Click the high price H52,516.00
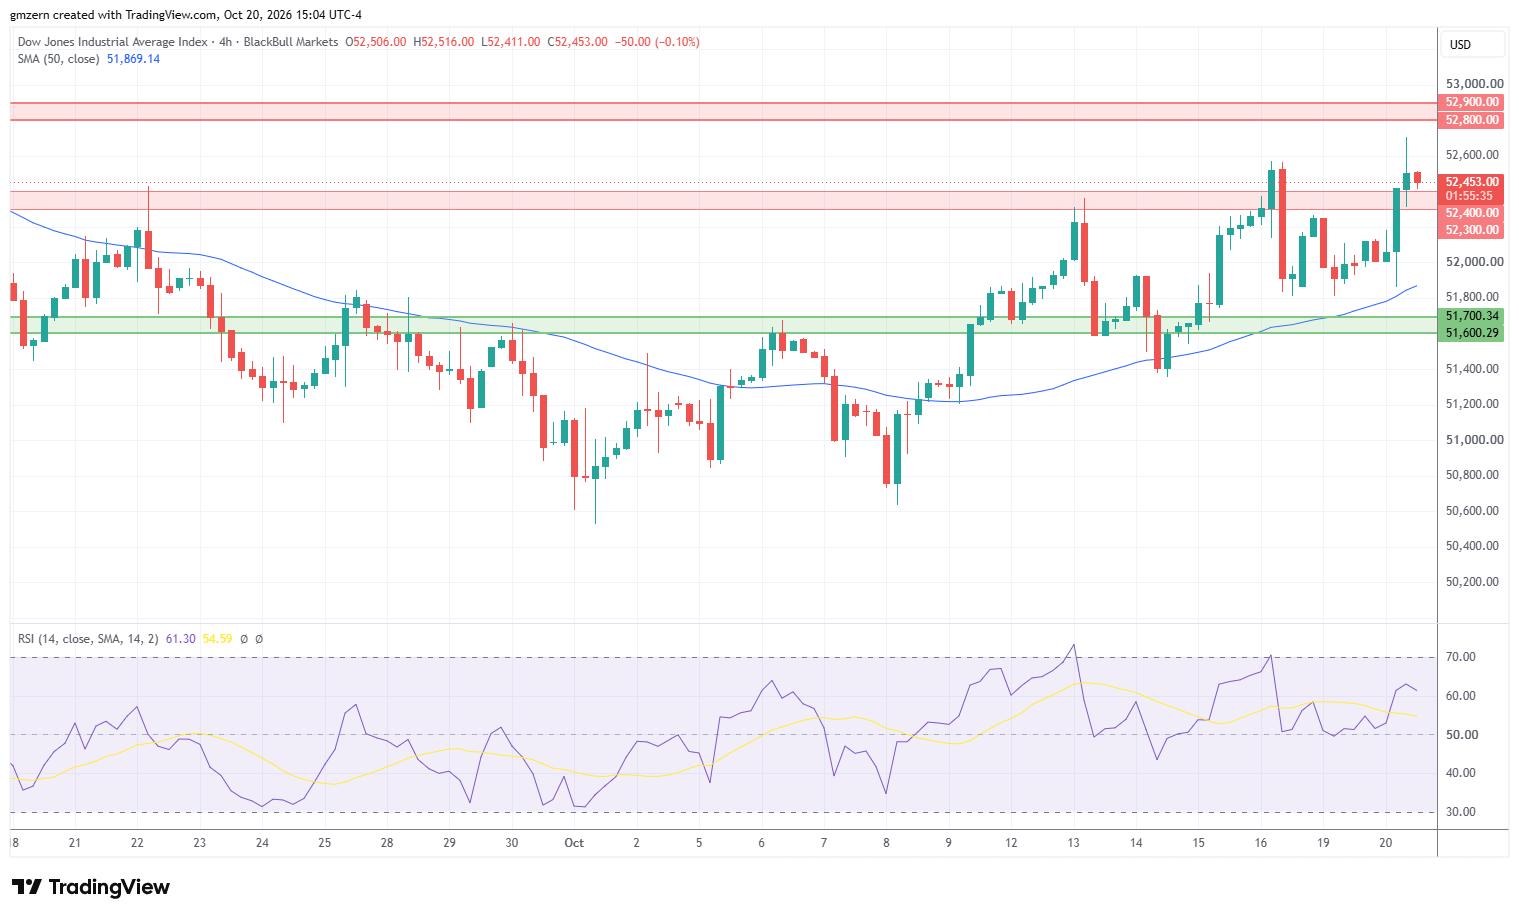The width and height of the screenshot is (1519, 917). [444, 42]
